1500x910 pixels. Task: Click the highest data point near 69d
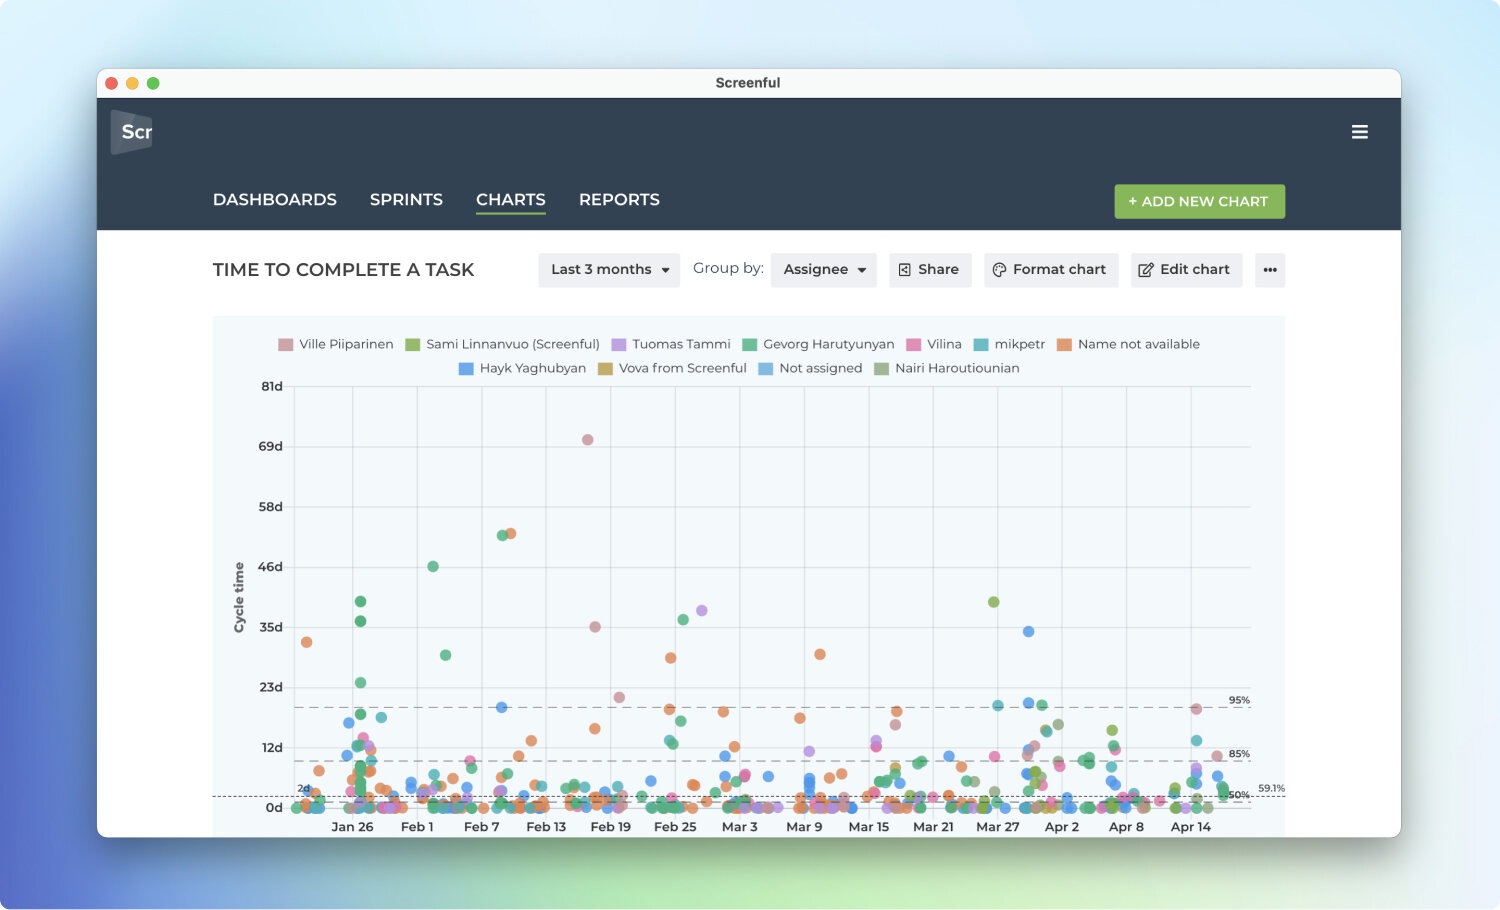tap(588, 440)
